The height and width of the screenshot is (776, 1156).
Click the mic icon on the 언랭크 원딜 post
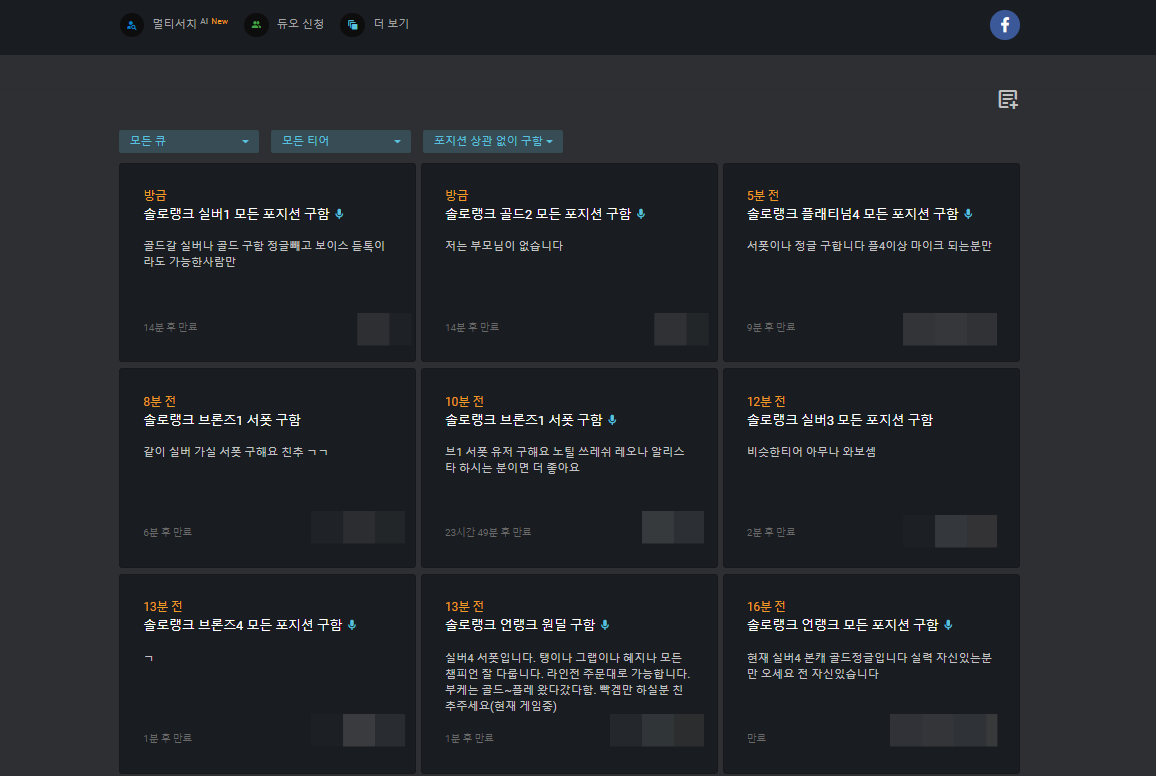click(x=604, y=624)
